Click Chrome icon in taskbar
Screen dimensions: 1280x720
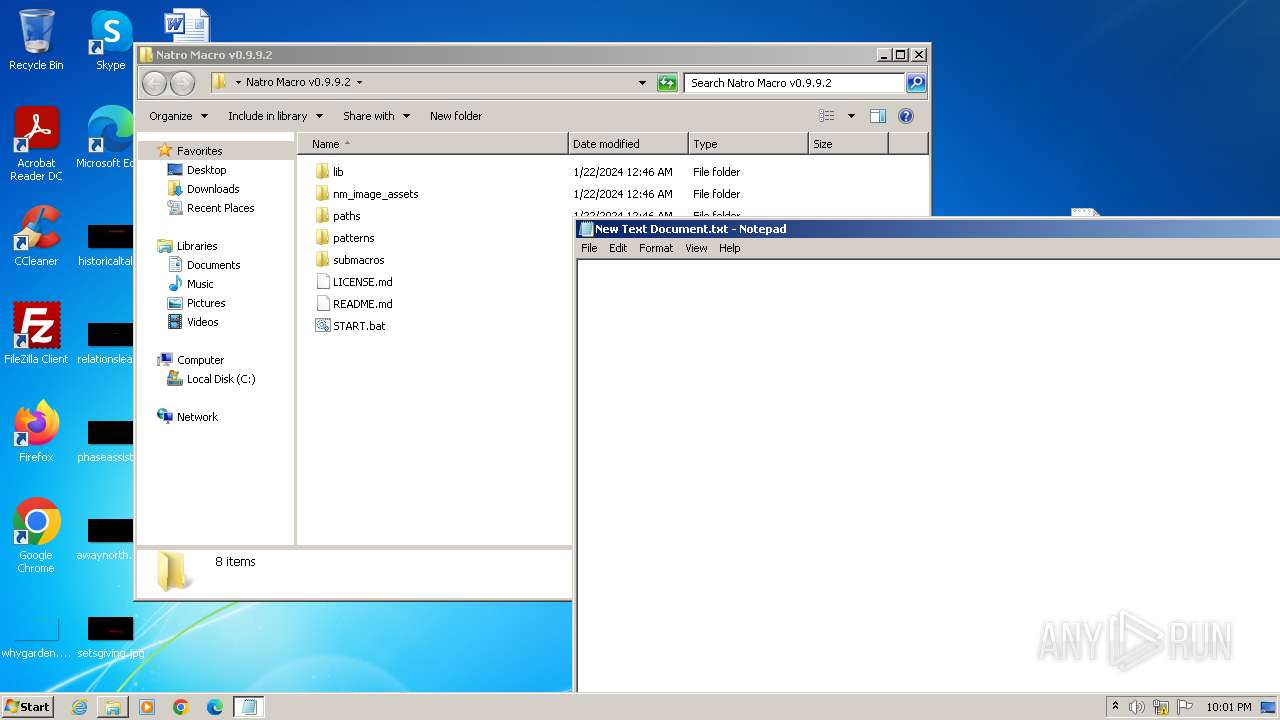181,707
